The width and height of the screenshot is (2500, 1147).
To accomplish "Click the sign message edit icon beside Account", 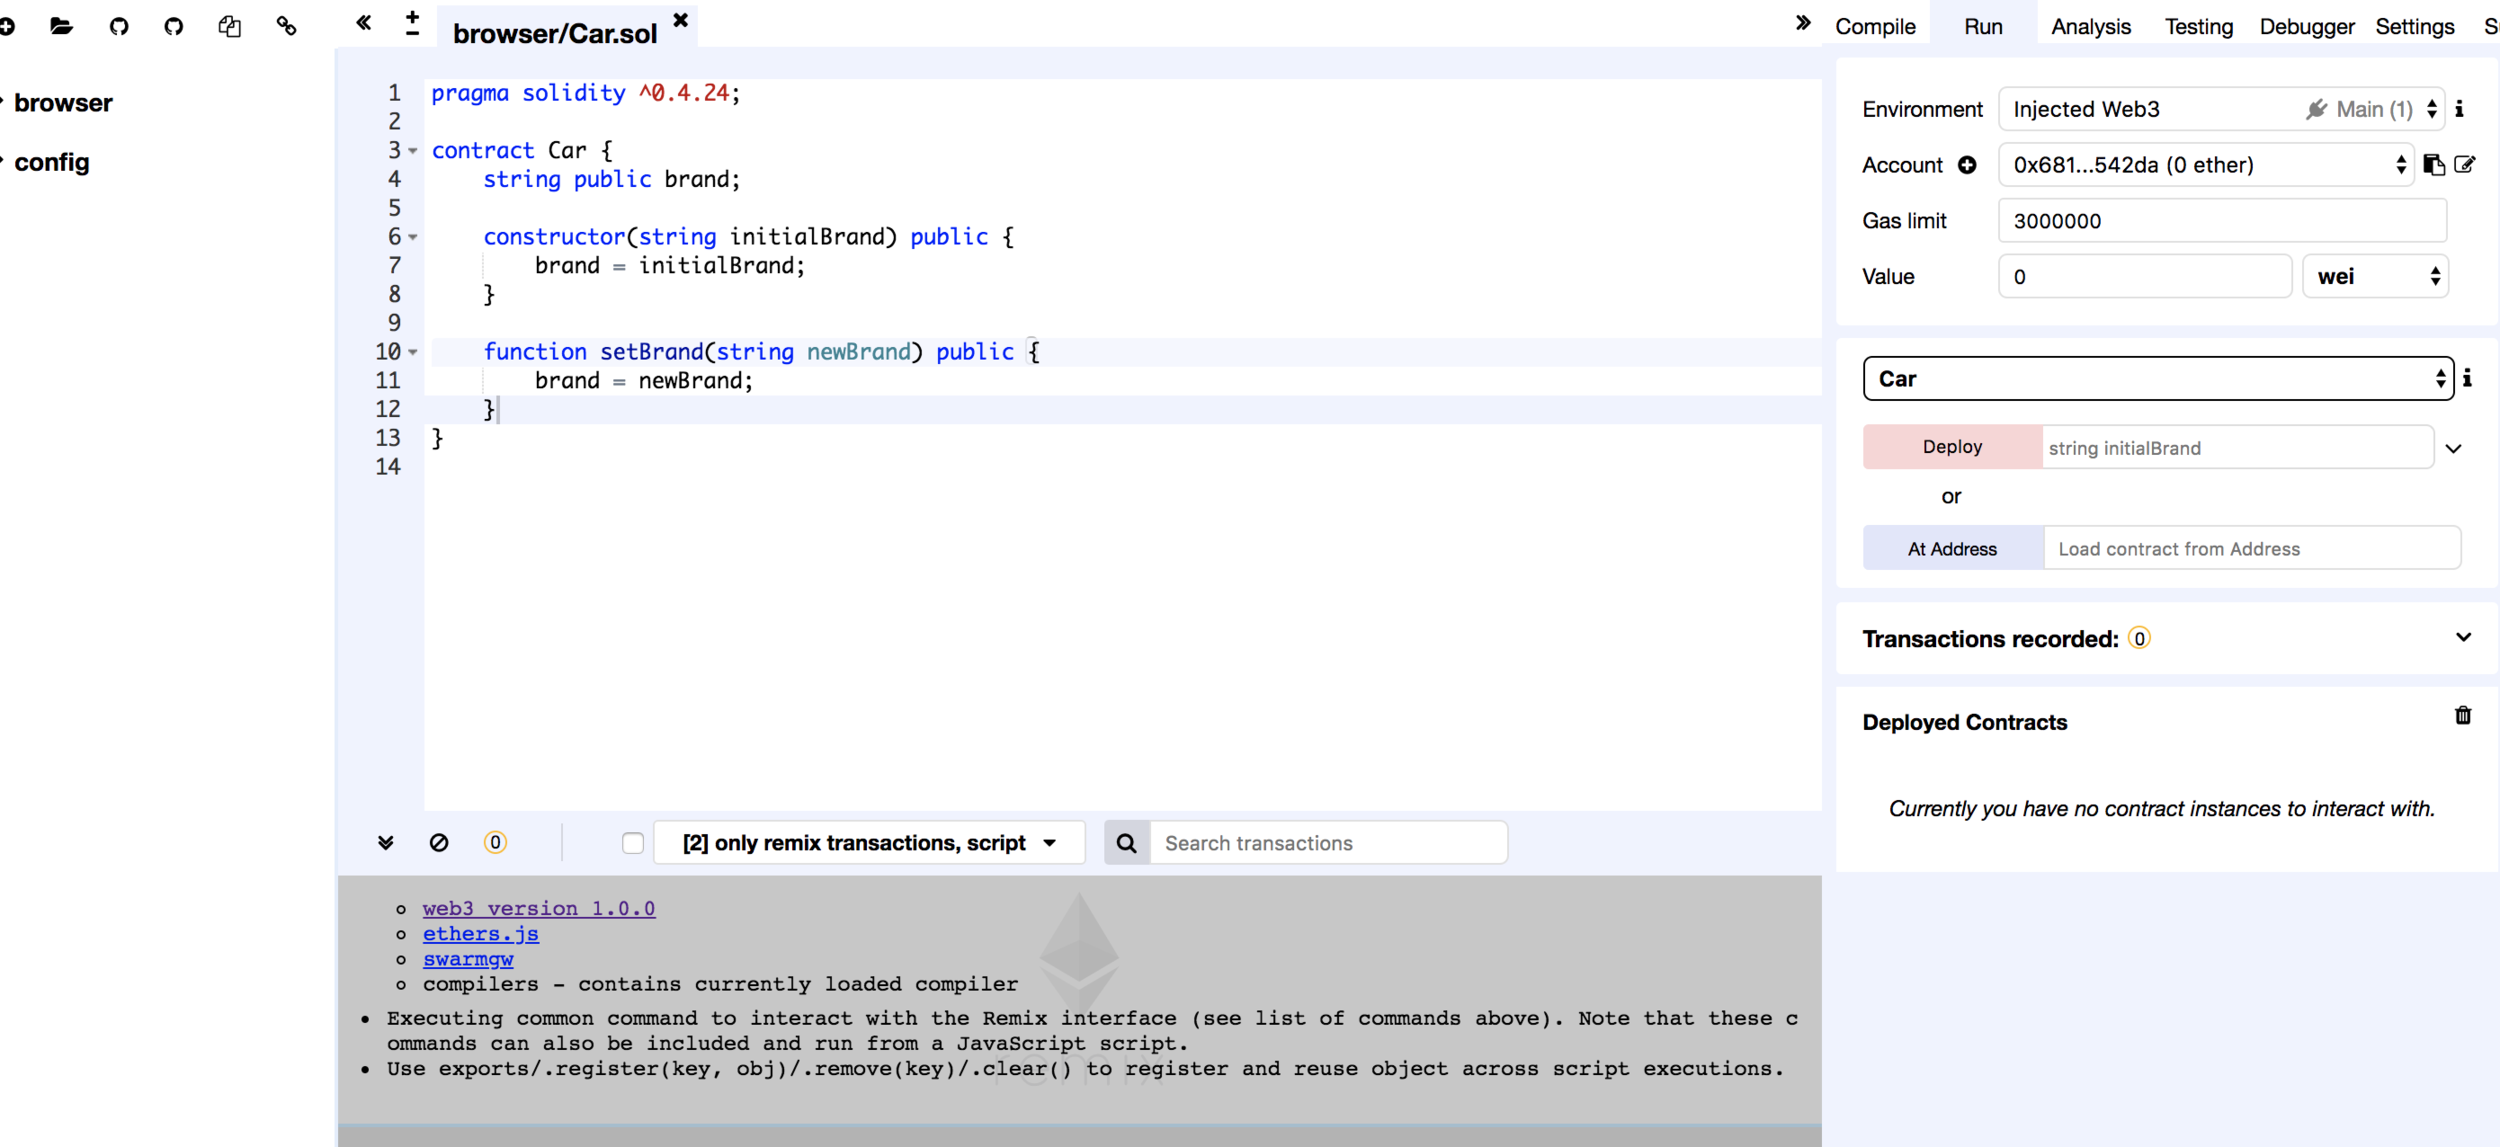I will [2465, 165].
